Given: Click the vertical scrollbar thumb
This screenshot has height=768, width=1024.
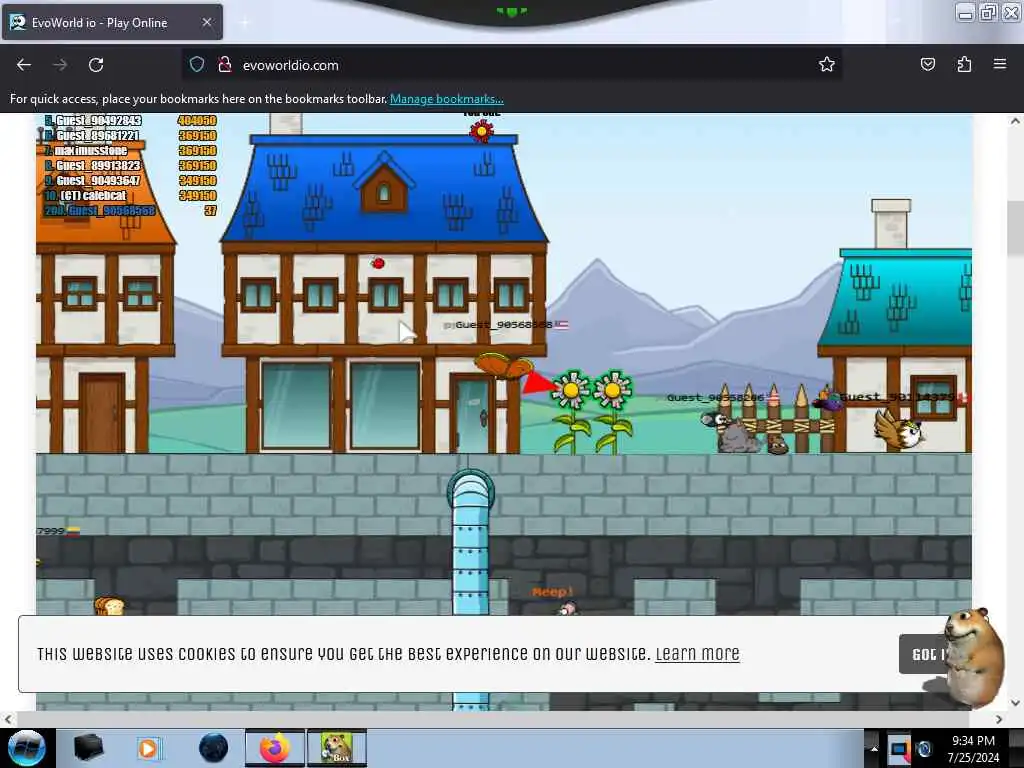Looking at the screenshot, I should click(x=1015, y=228).
